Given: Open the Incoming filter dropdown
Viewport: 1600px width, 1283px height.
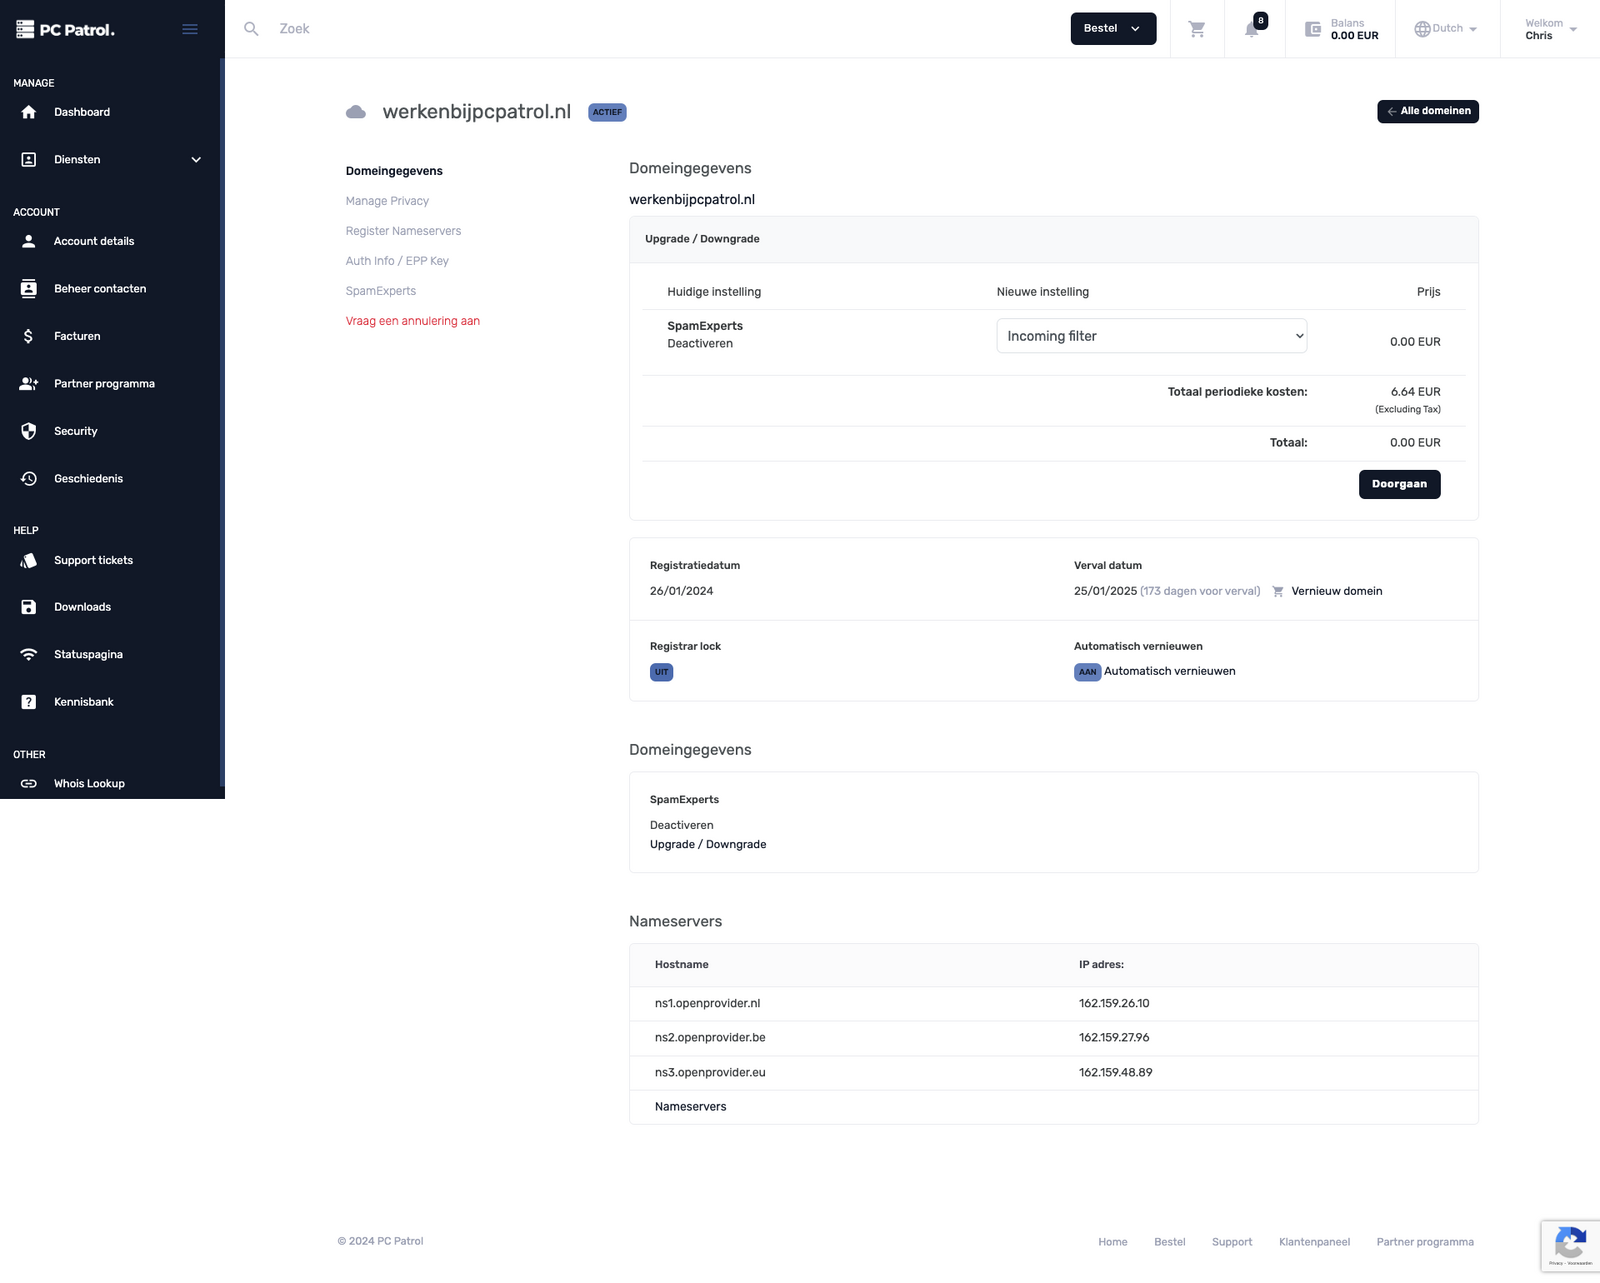Looking at the screenshot, I should tap(1151, 336).
